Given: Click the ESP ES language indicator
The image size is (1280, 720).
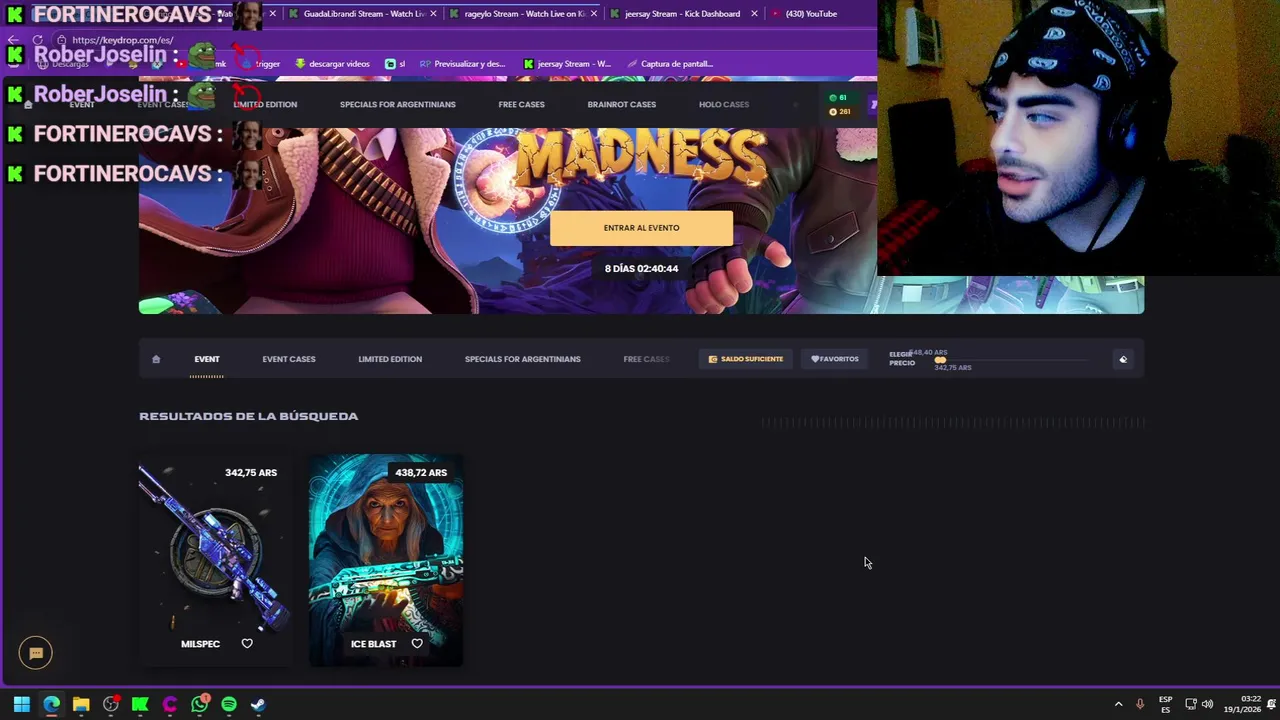Looking at the screenshot, I should coord(1165,704).
